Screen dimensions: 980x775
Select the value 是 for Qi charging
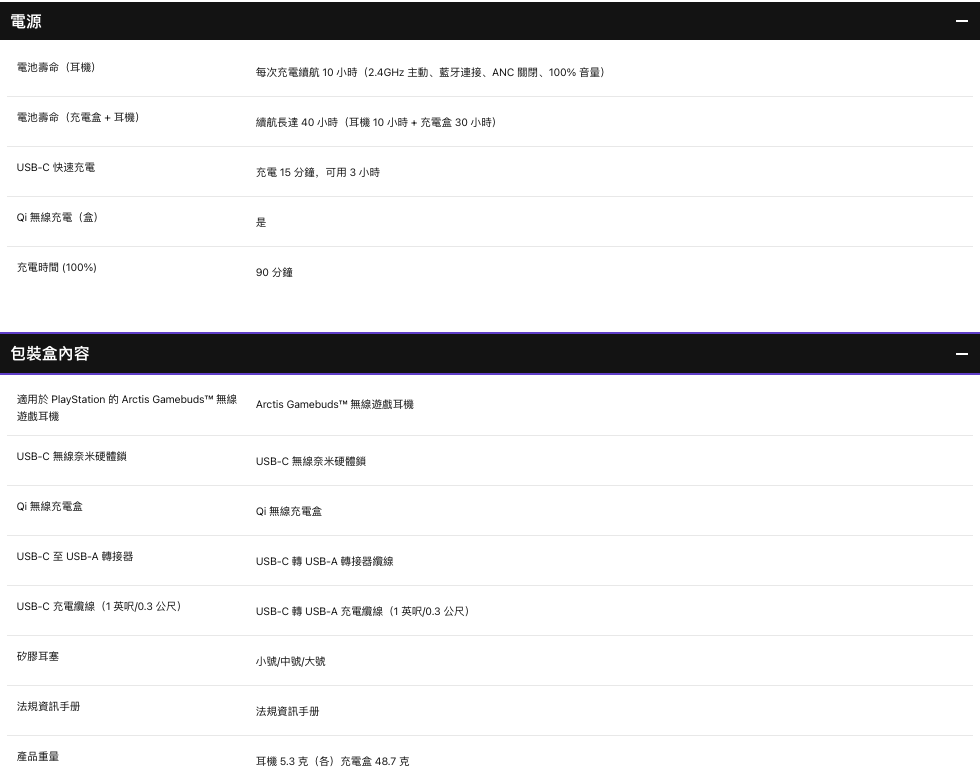pyautogui.click(x=261, y=222)
